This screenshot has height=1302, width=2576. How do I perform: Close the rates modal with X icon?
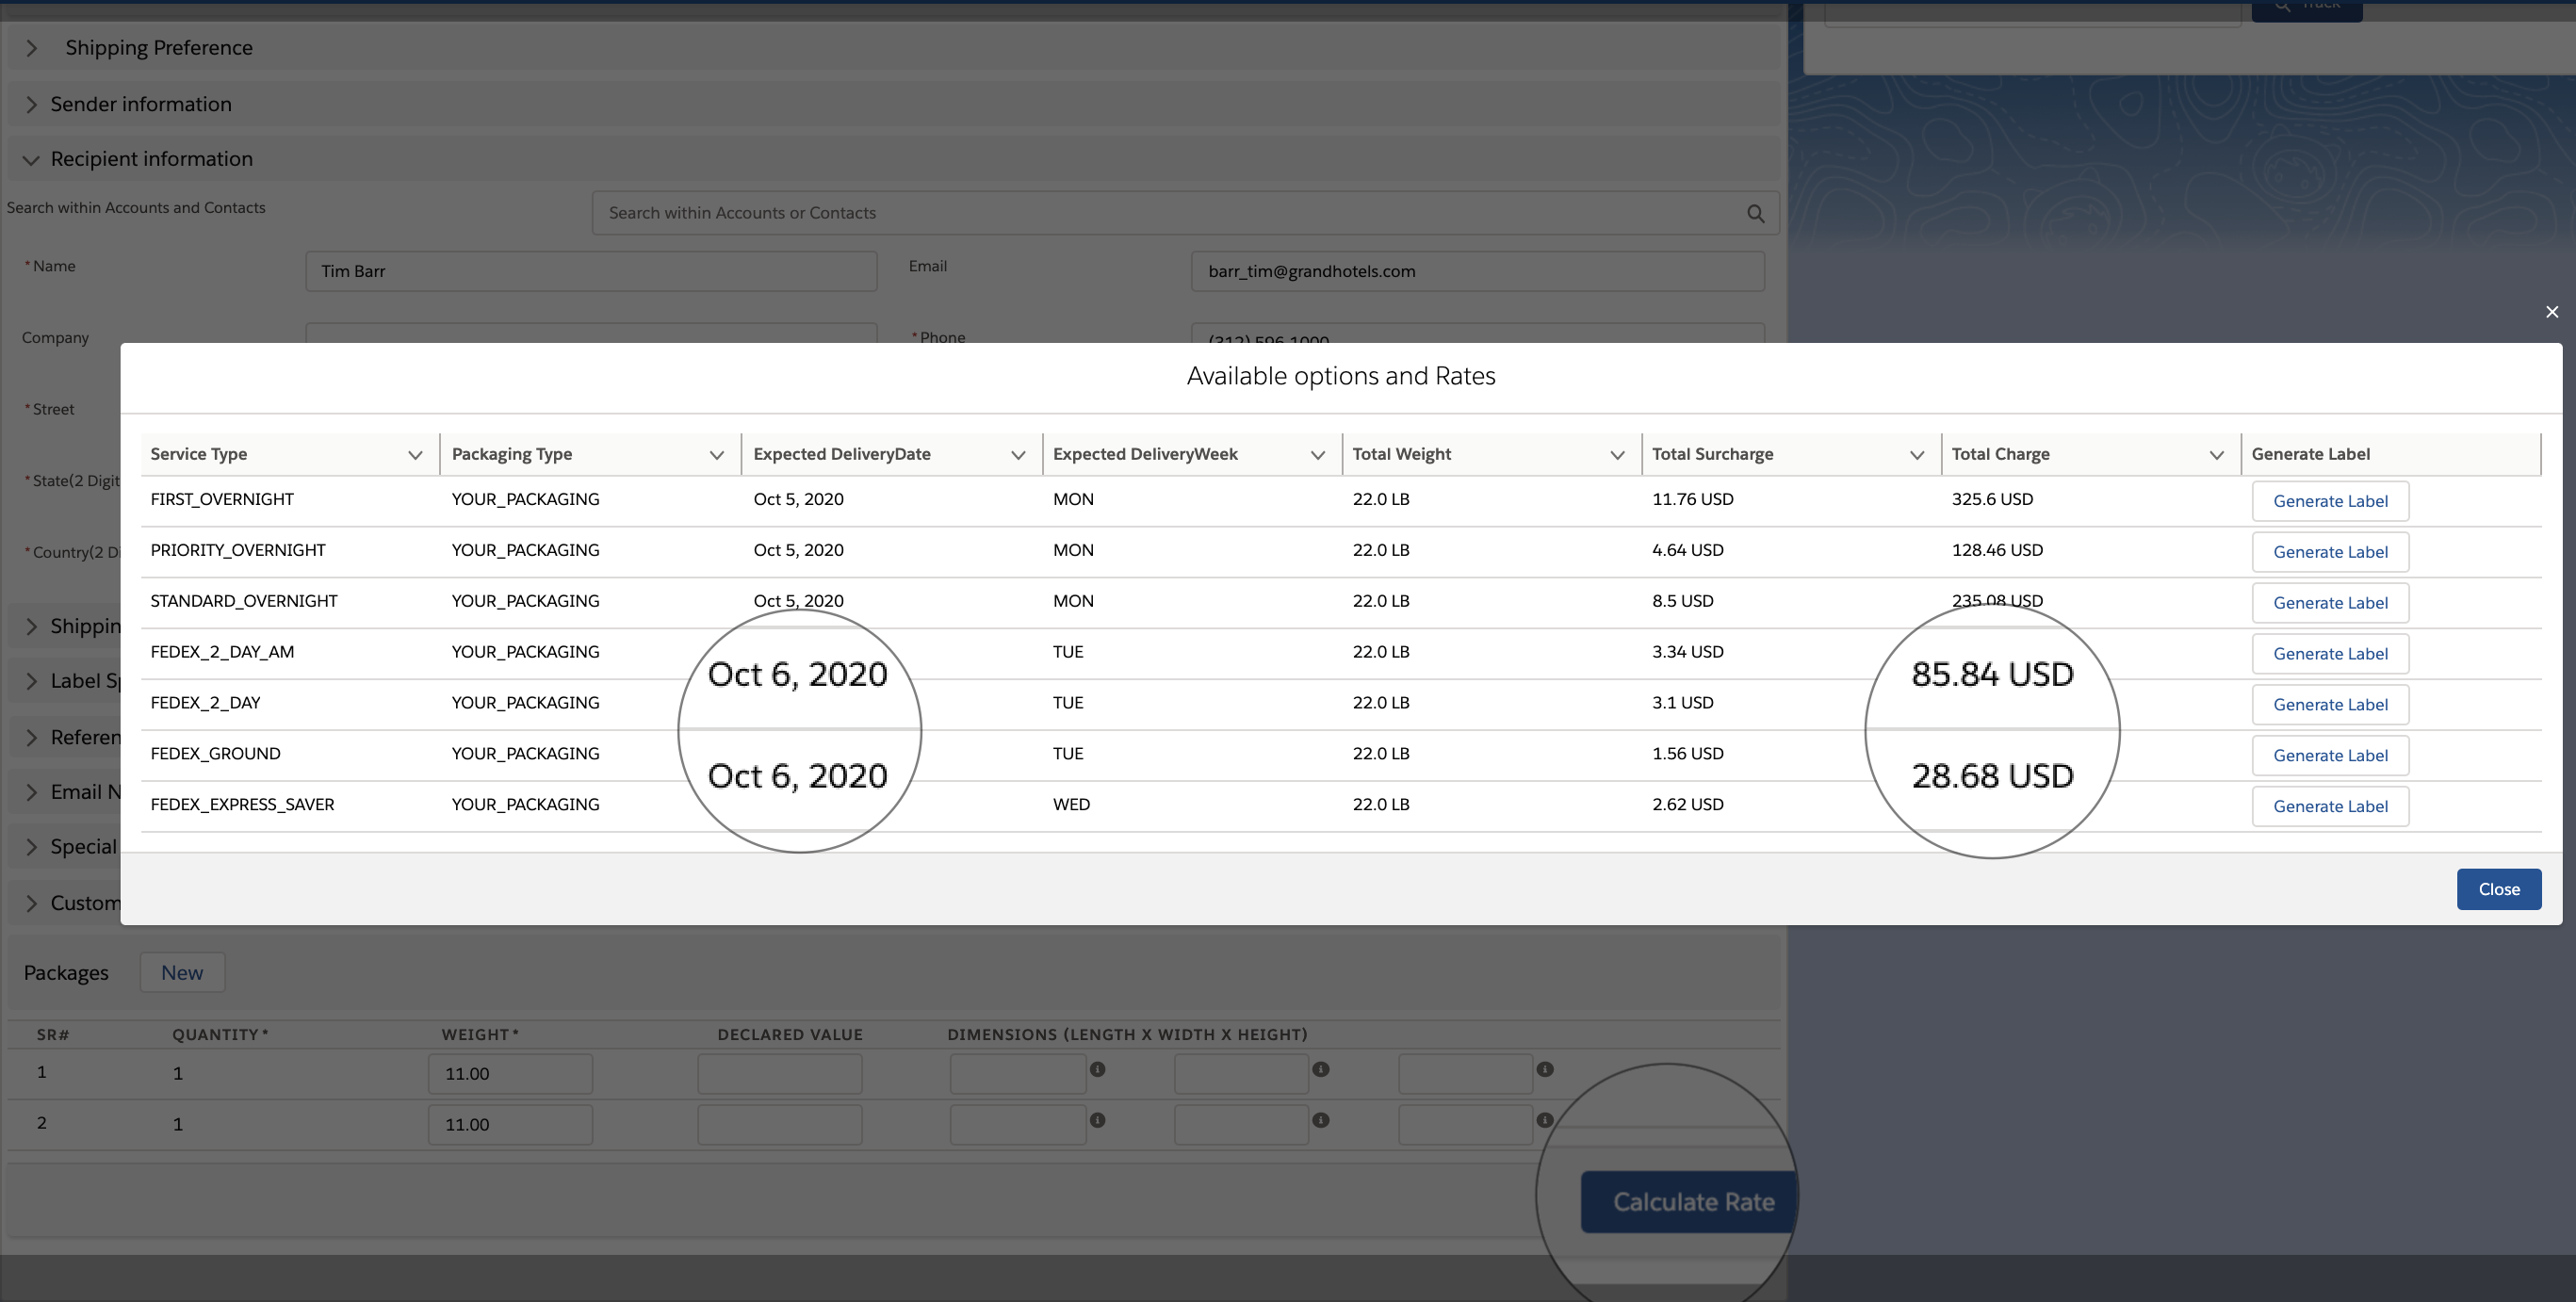(x=2552, y=312)
